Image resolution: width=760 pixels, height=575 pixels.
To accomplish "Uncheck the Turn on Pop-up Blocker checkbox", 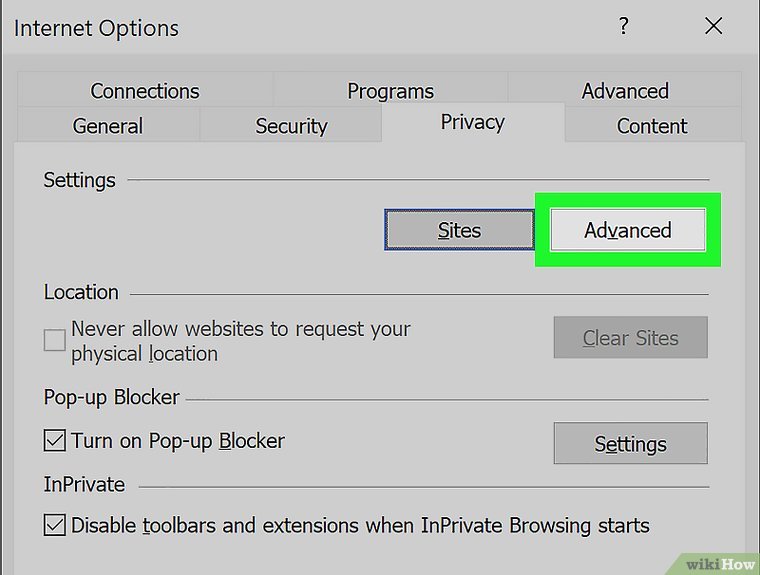I will (x=55, y=440).
